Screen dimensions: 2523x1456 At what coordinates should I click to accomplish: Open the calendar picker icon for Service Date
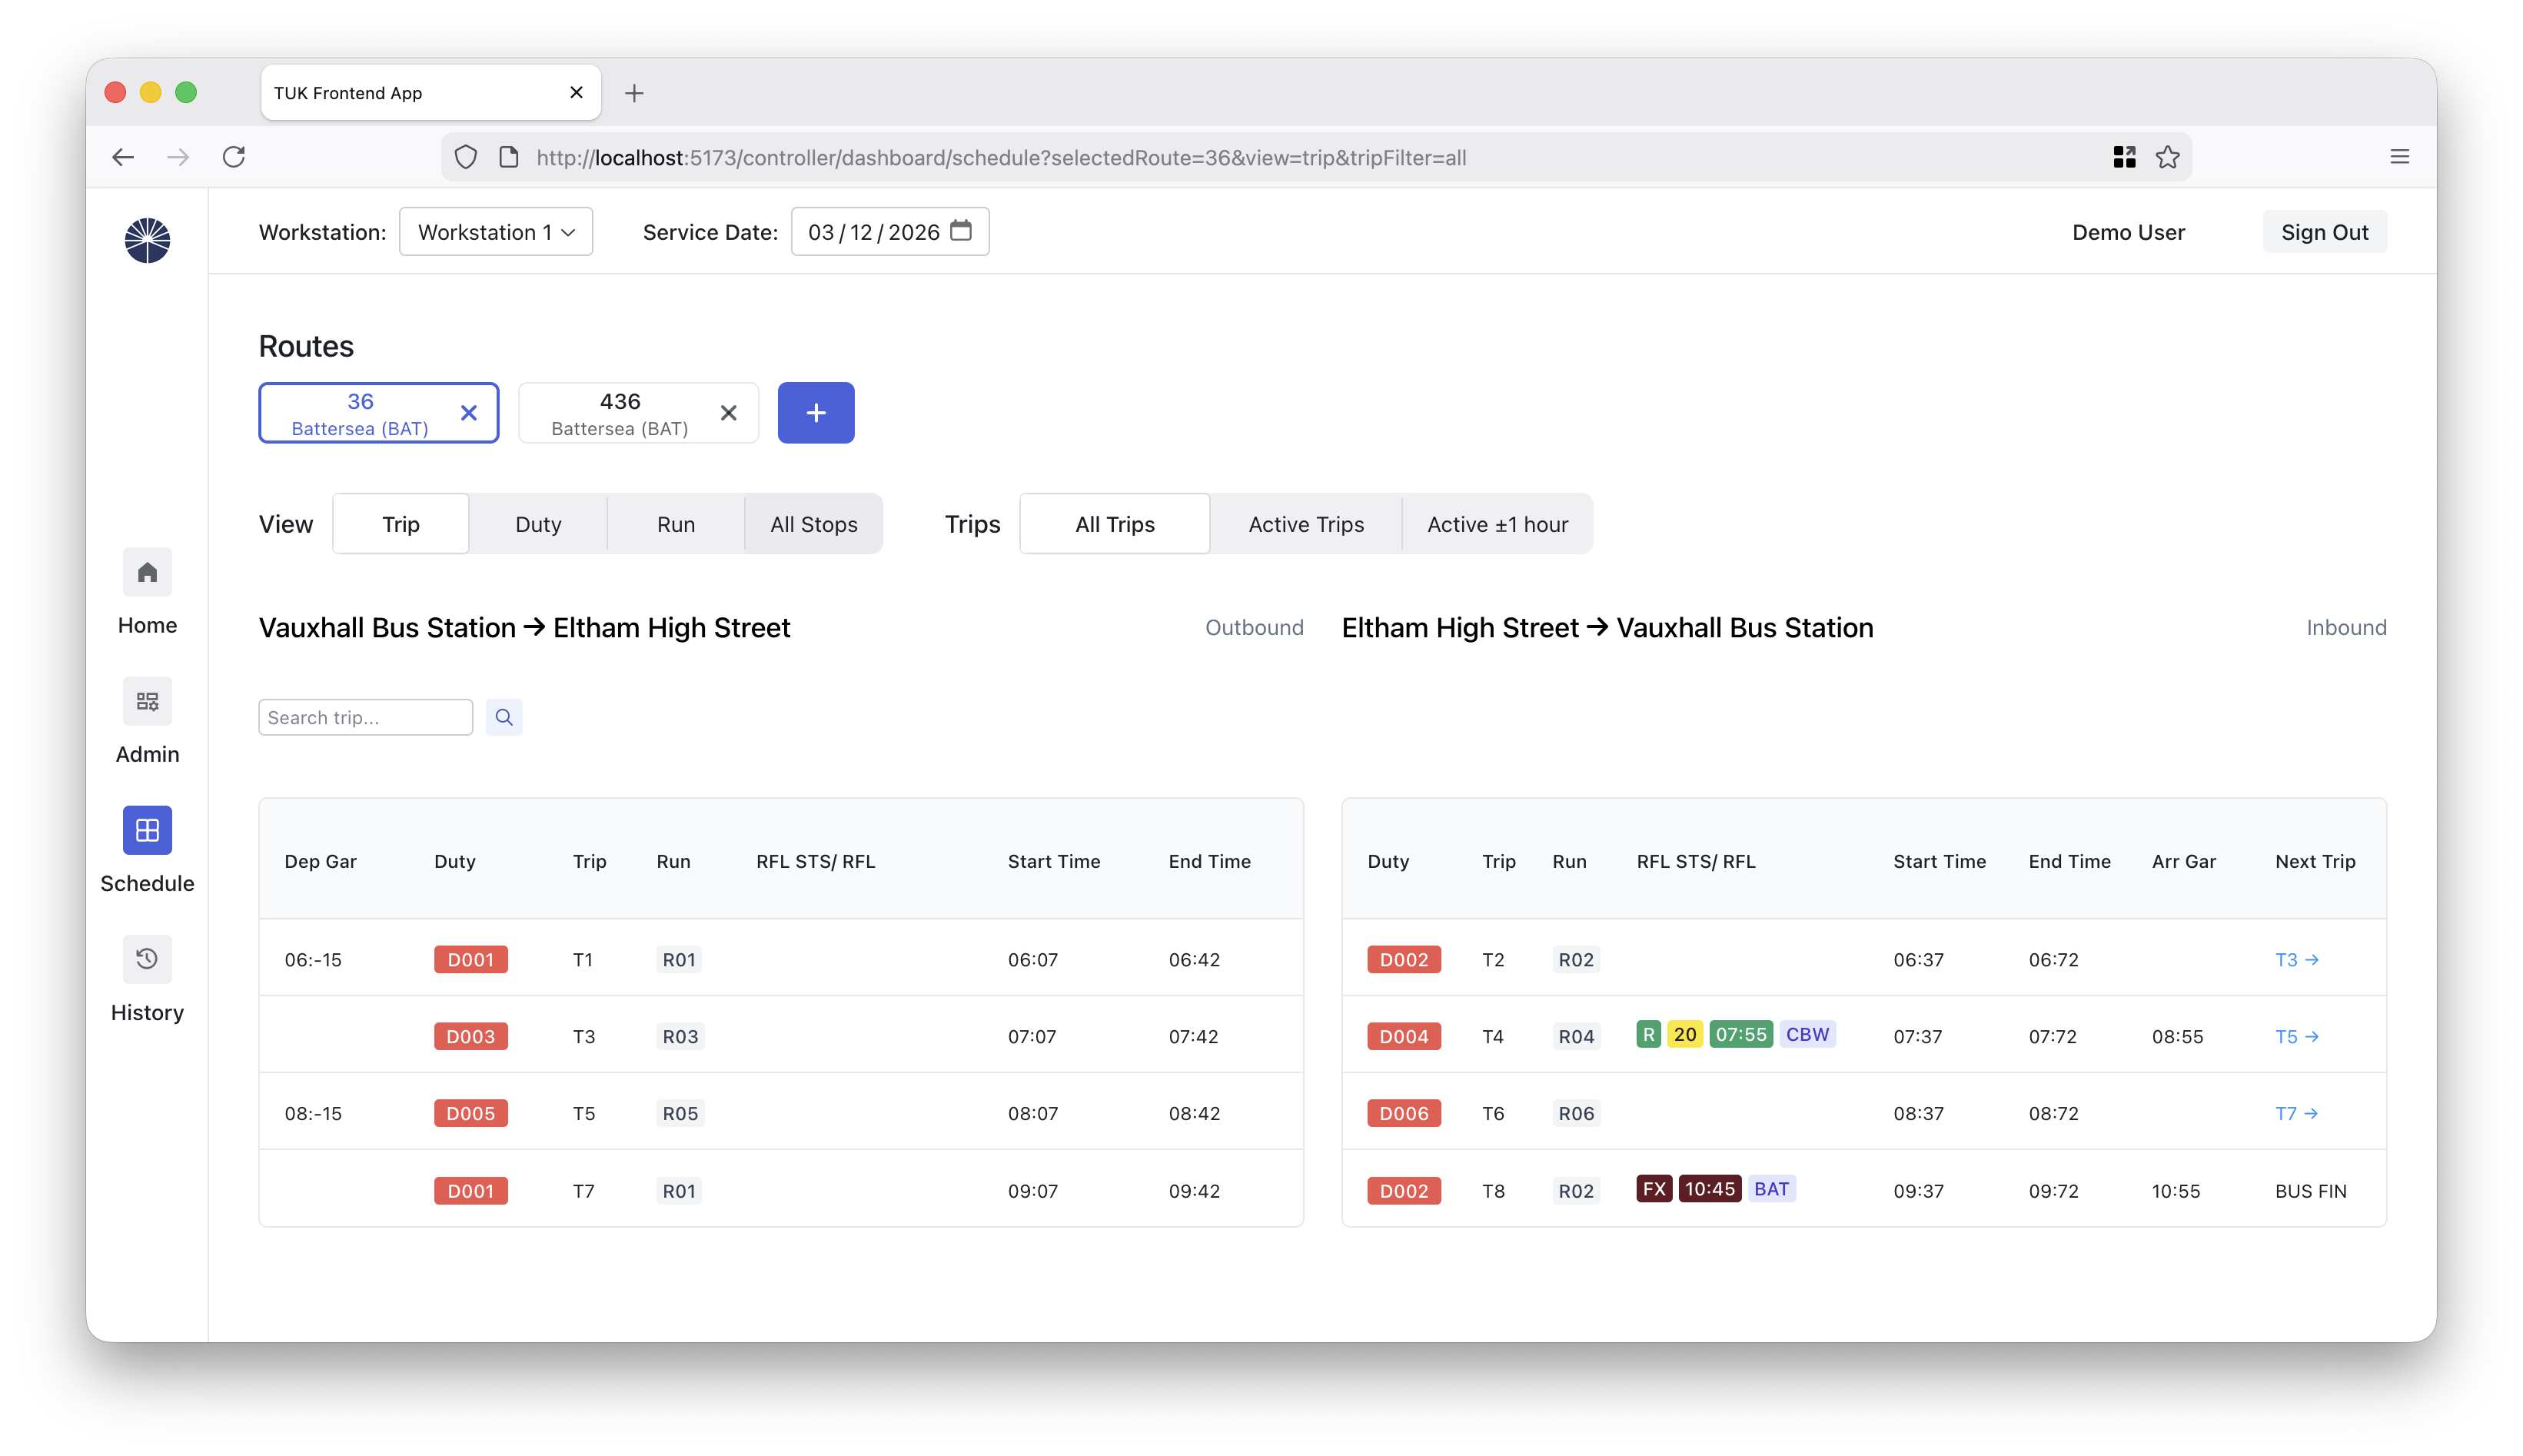[x=961, y=231]
